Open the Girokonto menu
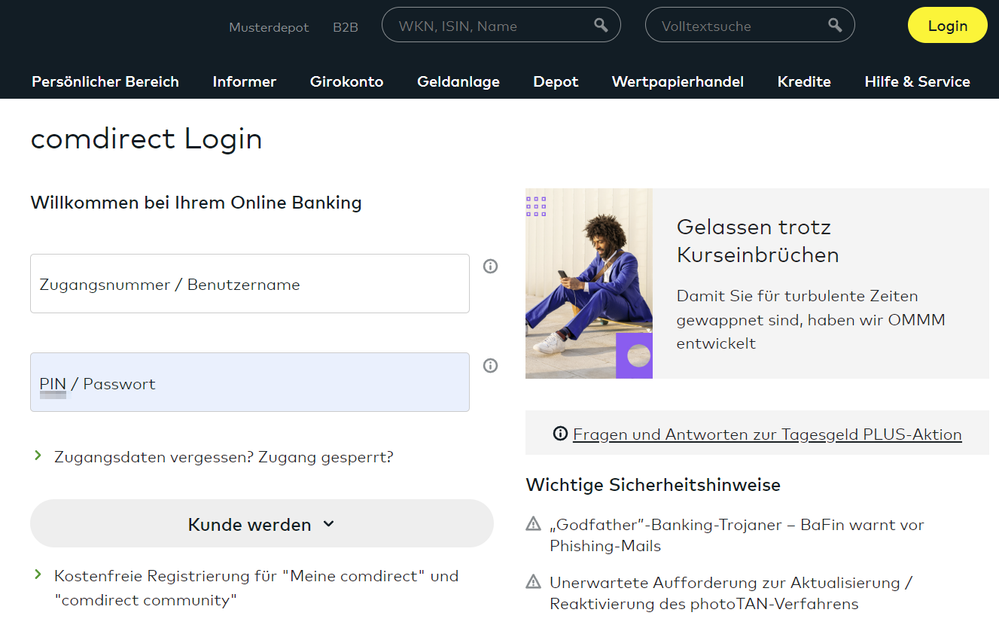This screenshot has height=619, width=999. pos(346,82)
